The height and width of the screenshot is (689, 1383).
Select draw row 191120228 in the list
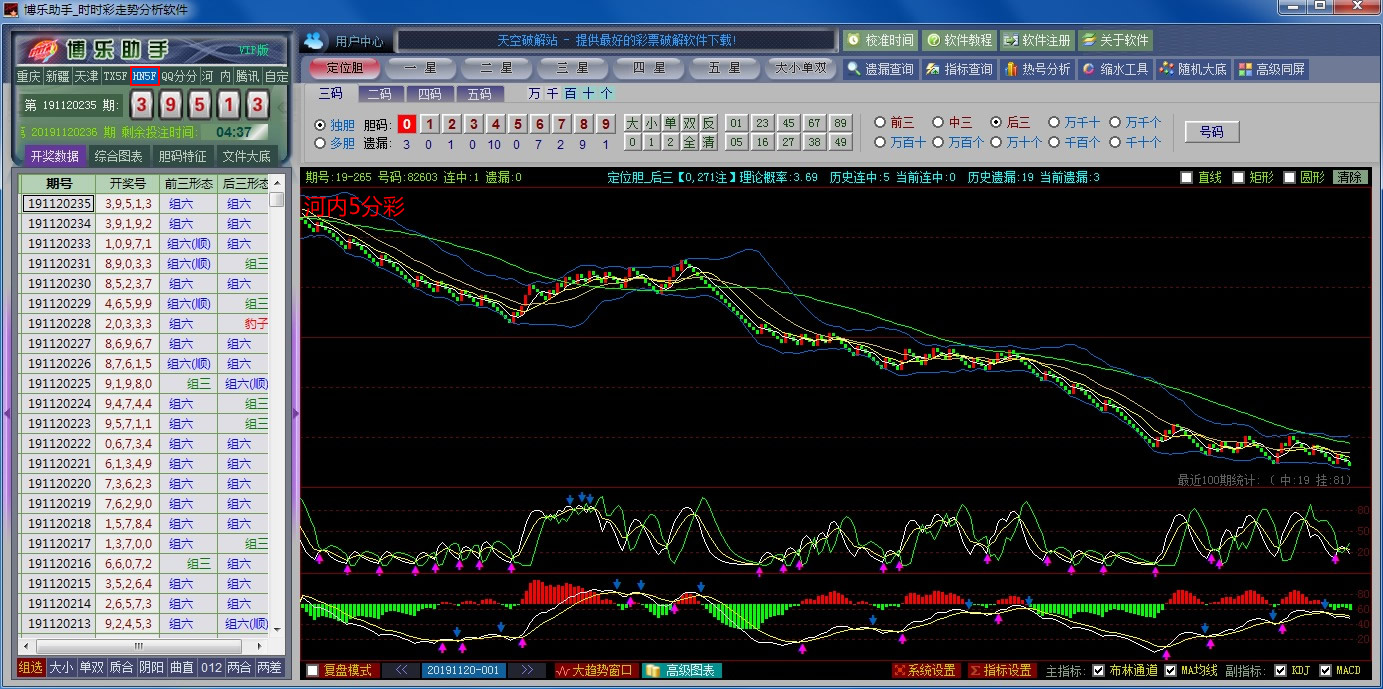click(59, 324)
